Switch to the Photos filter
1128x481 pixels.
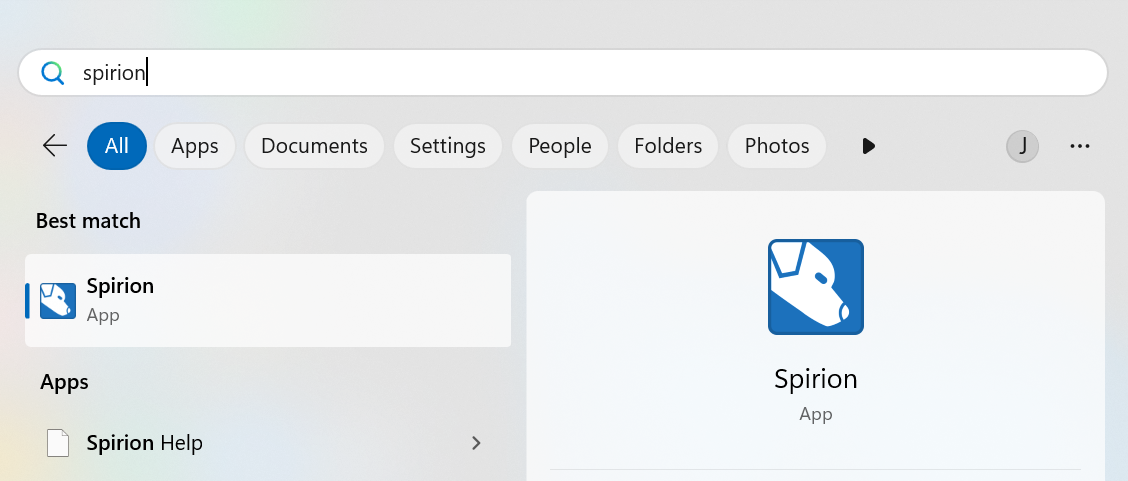click(x=777, y=146)
